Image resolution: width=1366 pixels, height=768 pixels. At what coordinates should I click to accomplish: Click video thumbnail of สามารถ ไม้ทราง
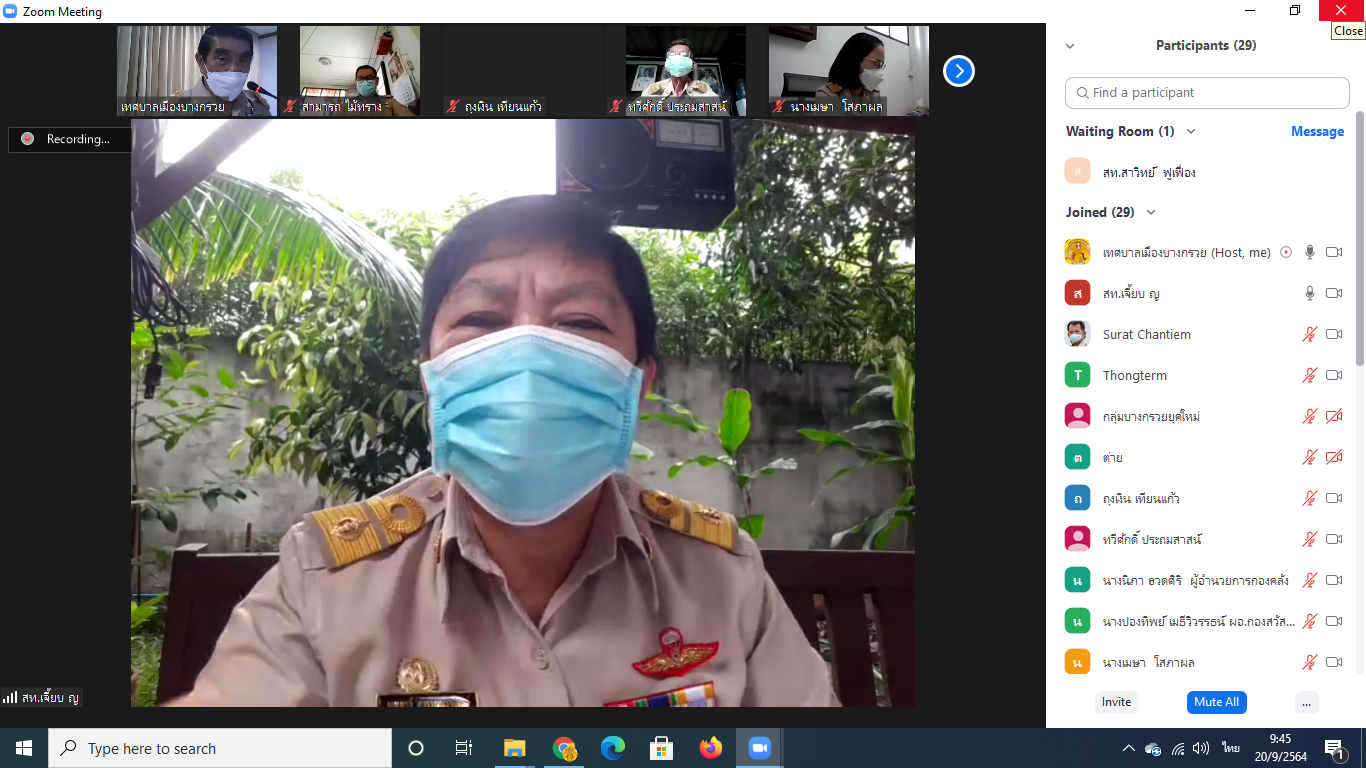click(360, 71)
